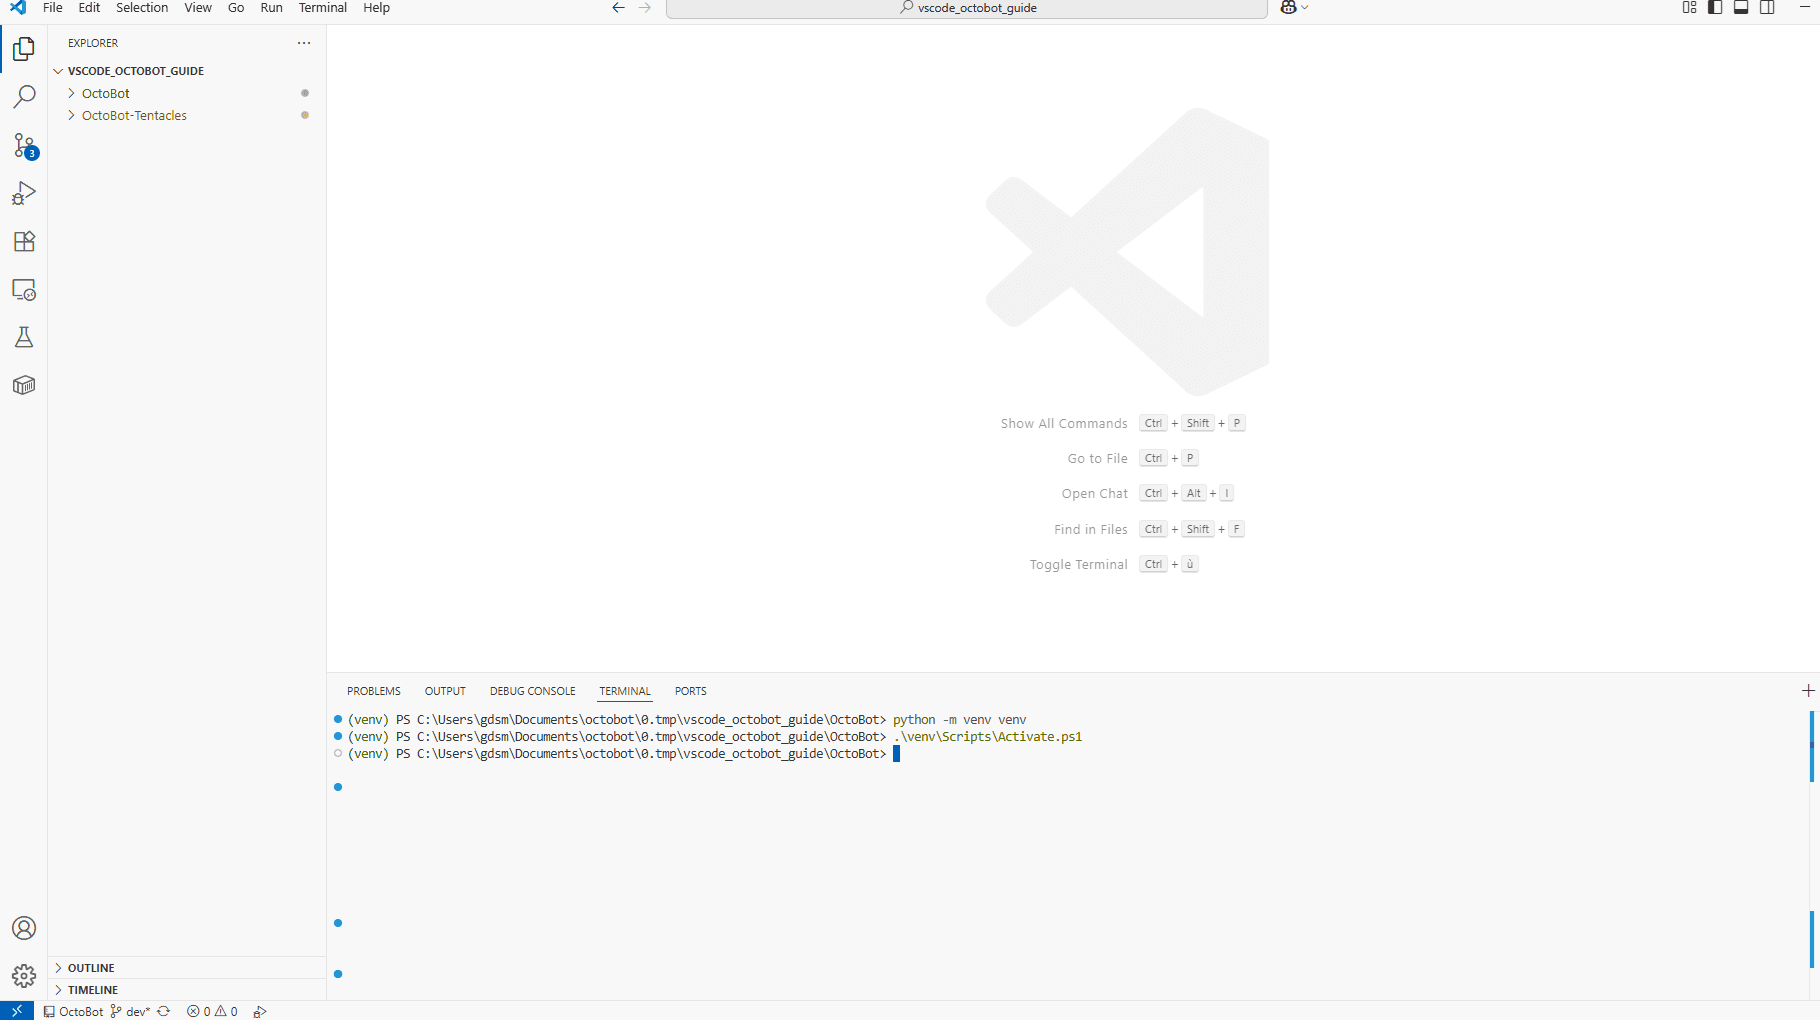Go back with the navigation arrow
The height and width of the screenshot is (1020, 1820).
point(618,8)
